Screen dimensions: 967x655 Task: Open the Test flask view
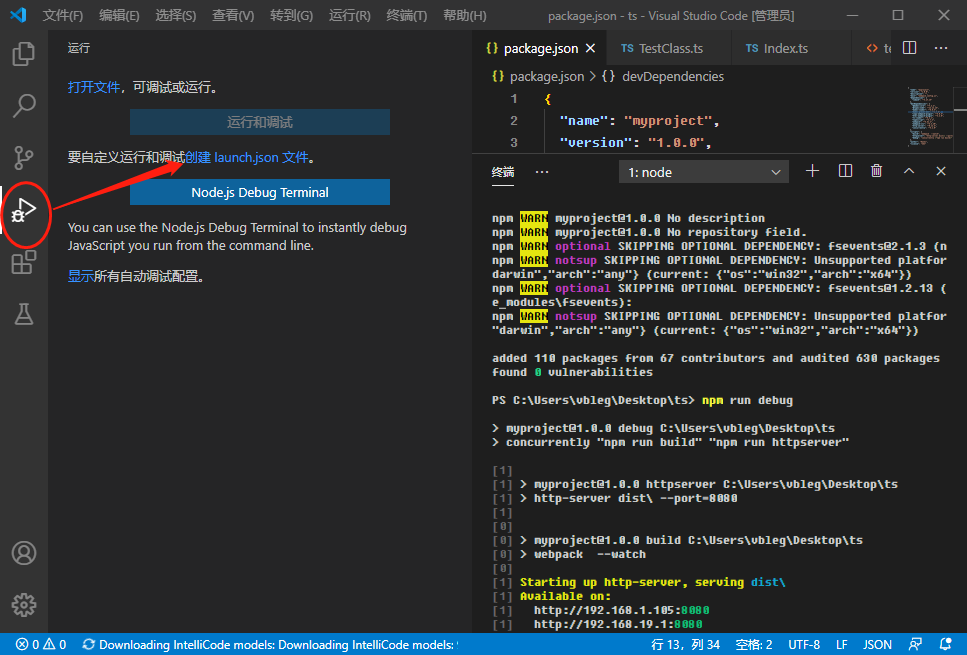pos(23,314)
